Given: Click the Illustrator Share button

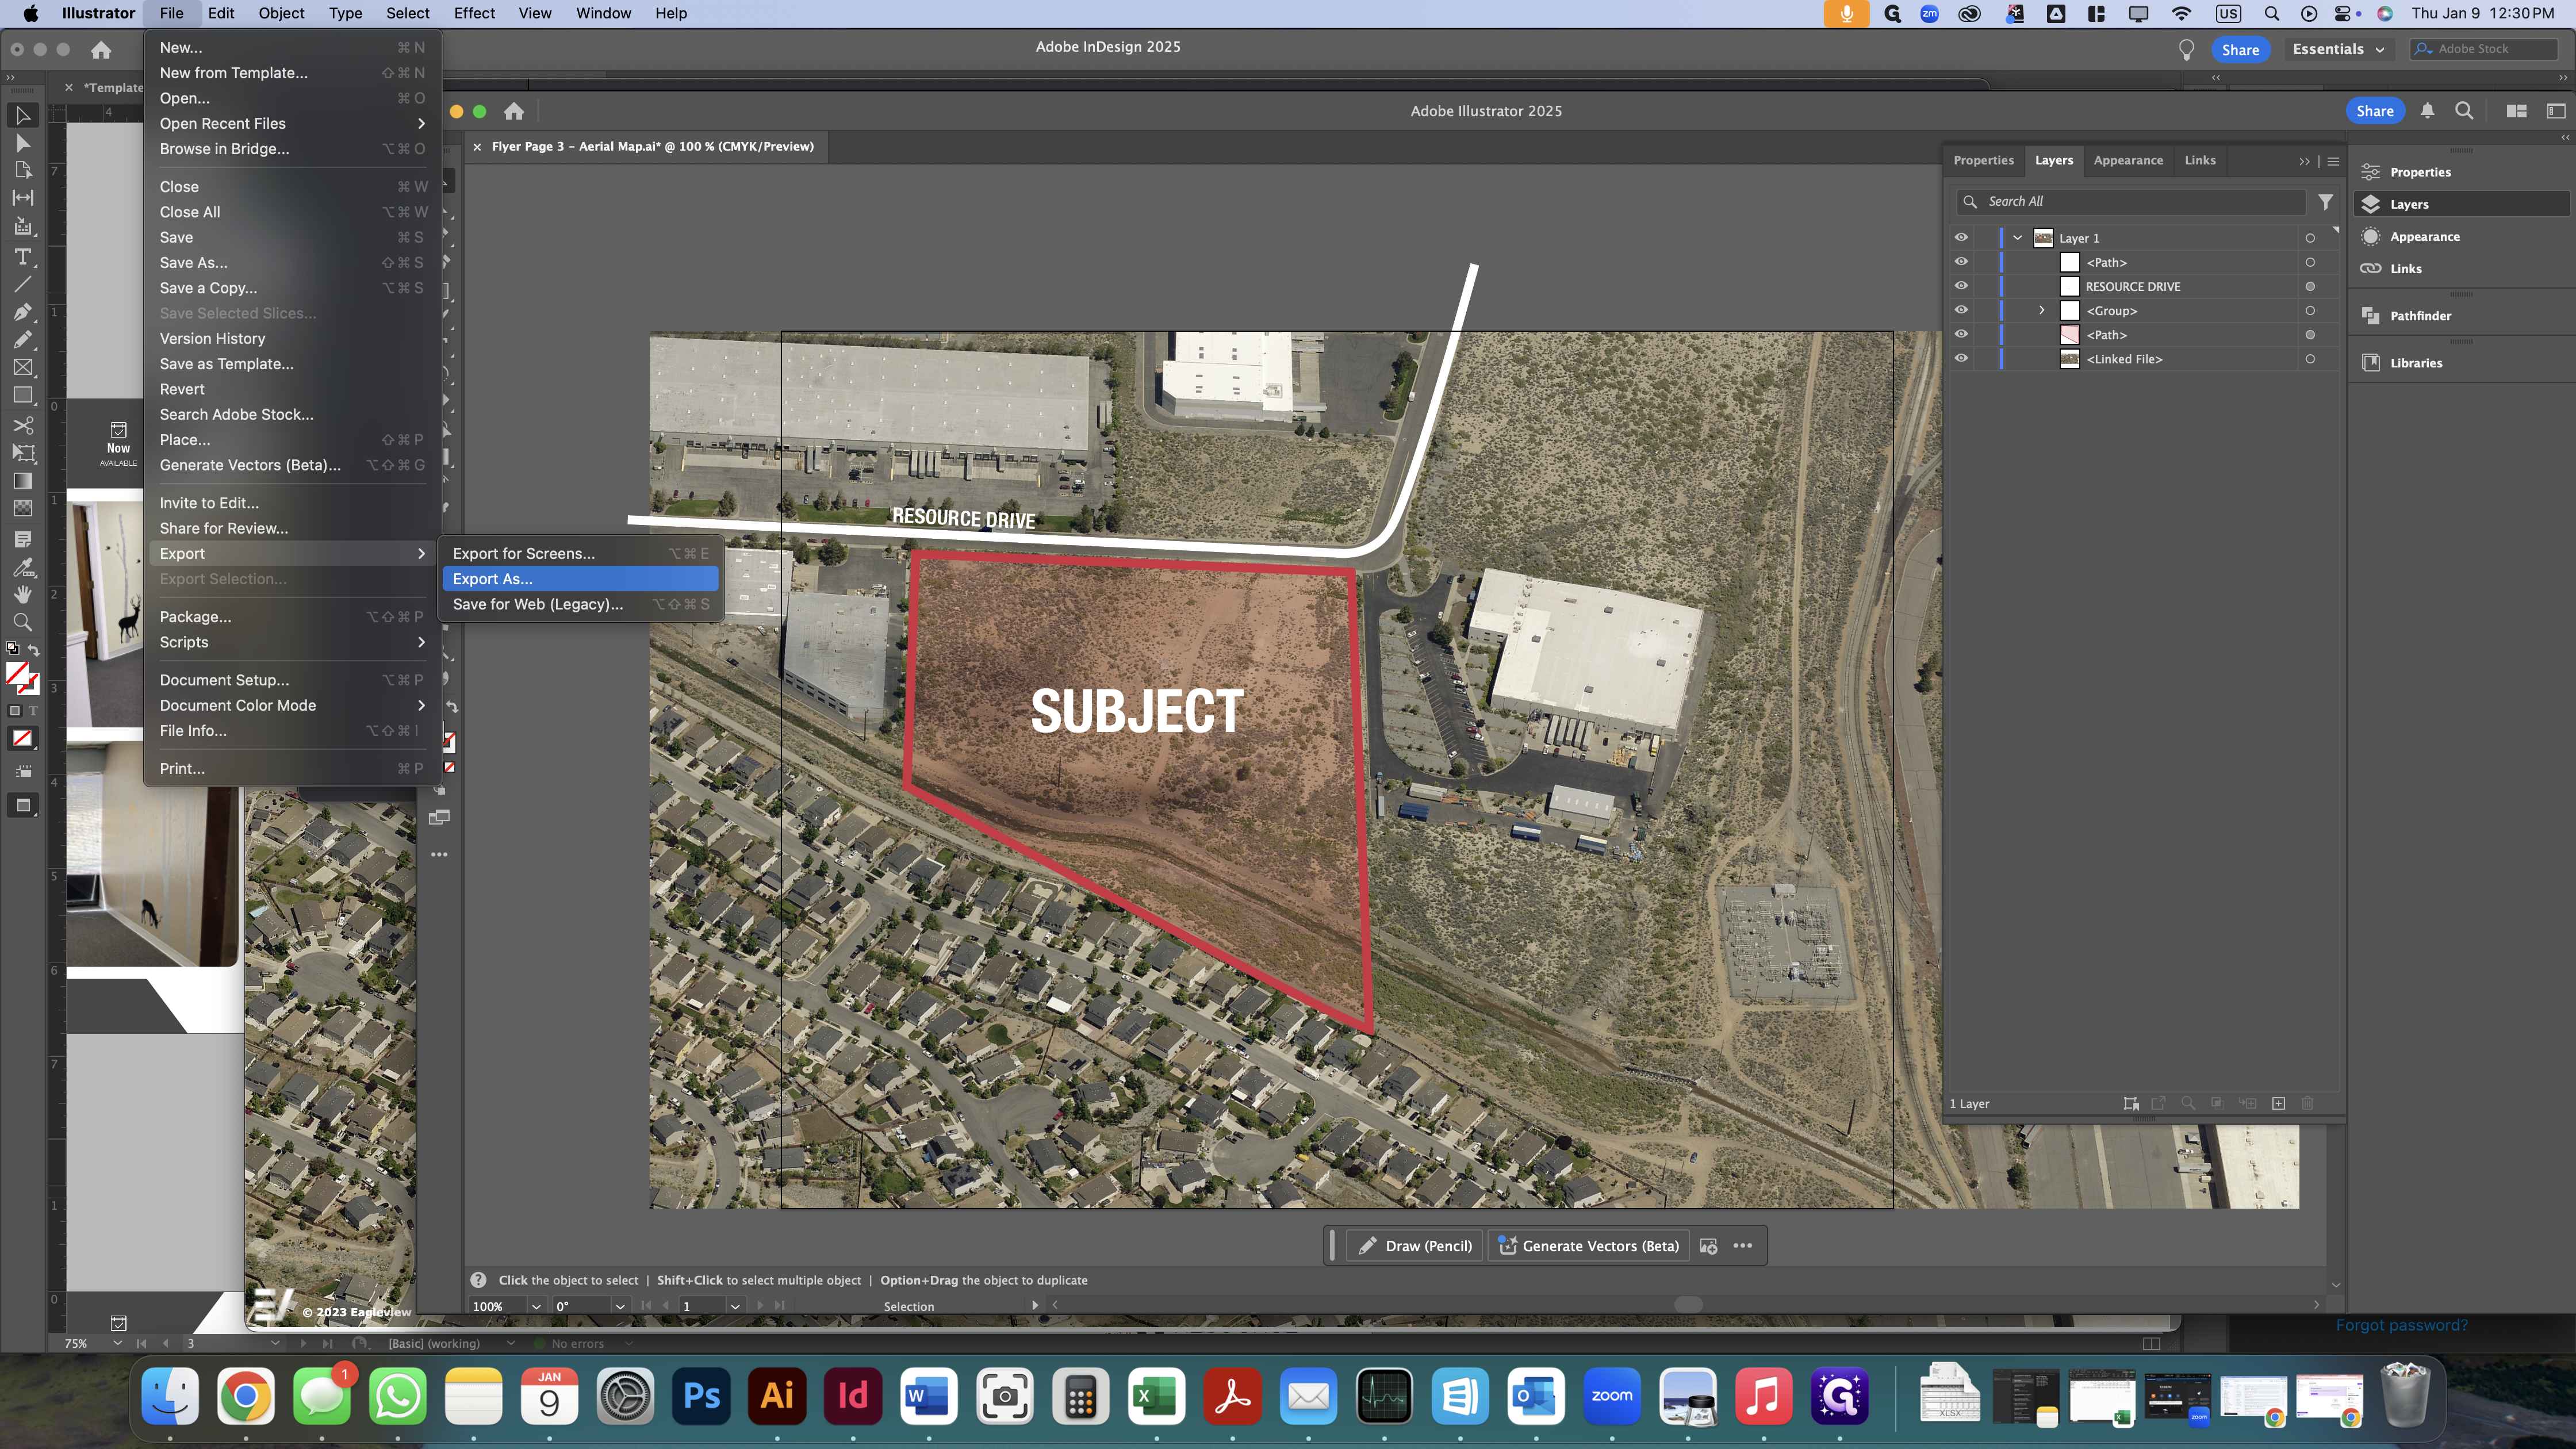Looking at the screenshot, I should (x=2374, y=111).
